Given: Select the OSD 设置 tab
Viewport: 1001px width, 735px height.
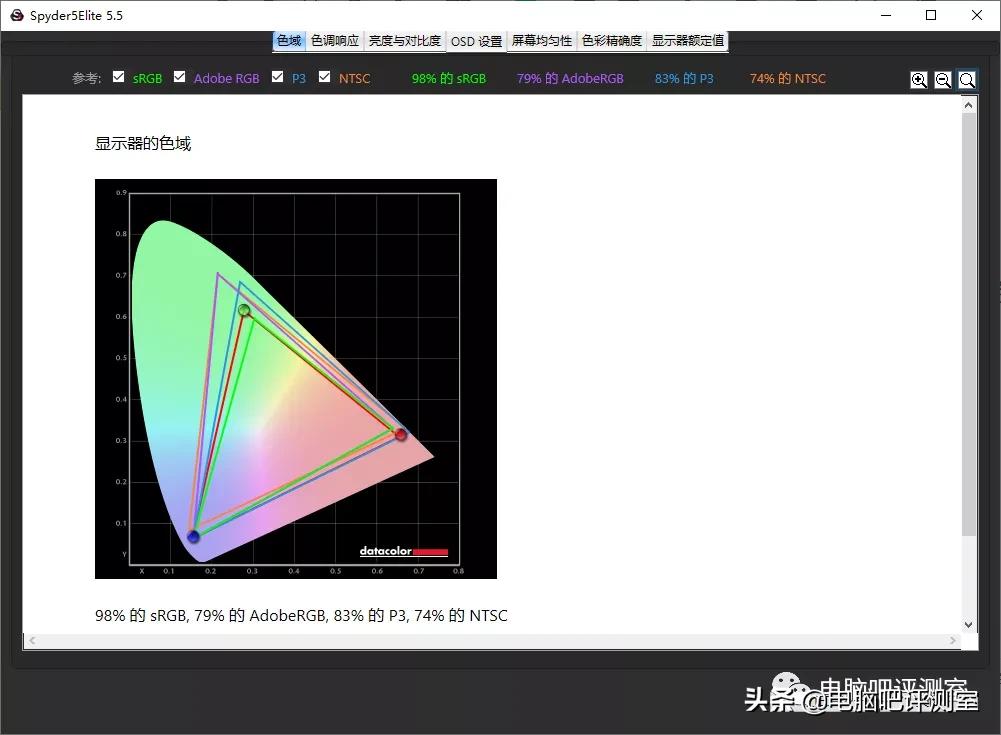Looking at the screenshot, I should 475,40.
